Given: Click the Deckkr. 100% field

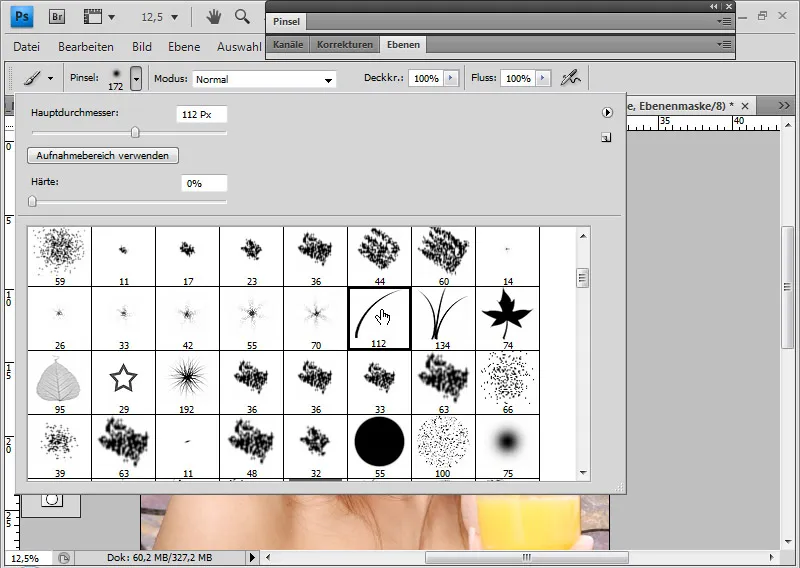Looking at the screenshot, I should [426, 78].
